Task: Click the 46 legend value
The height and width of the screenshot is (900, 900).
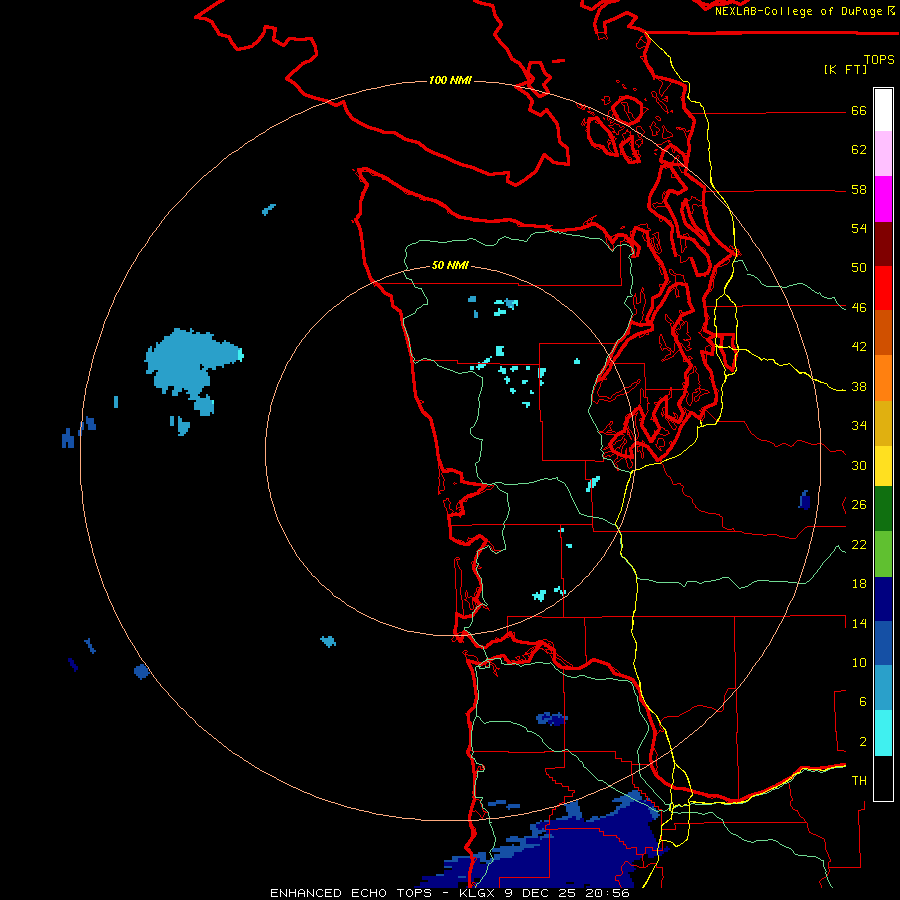Action: 859,308
